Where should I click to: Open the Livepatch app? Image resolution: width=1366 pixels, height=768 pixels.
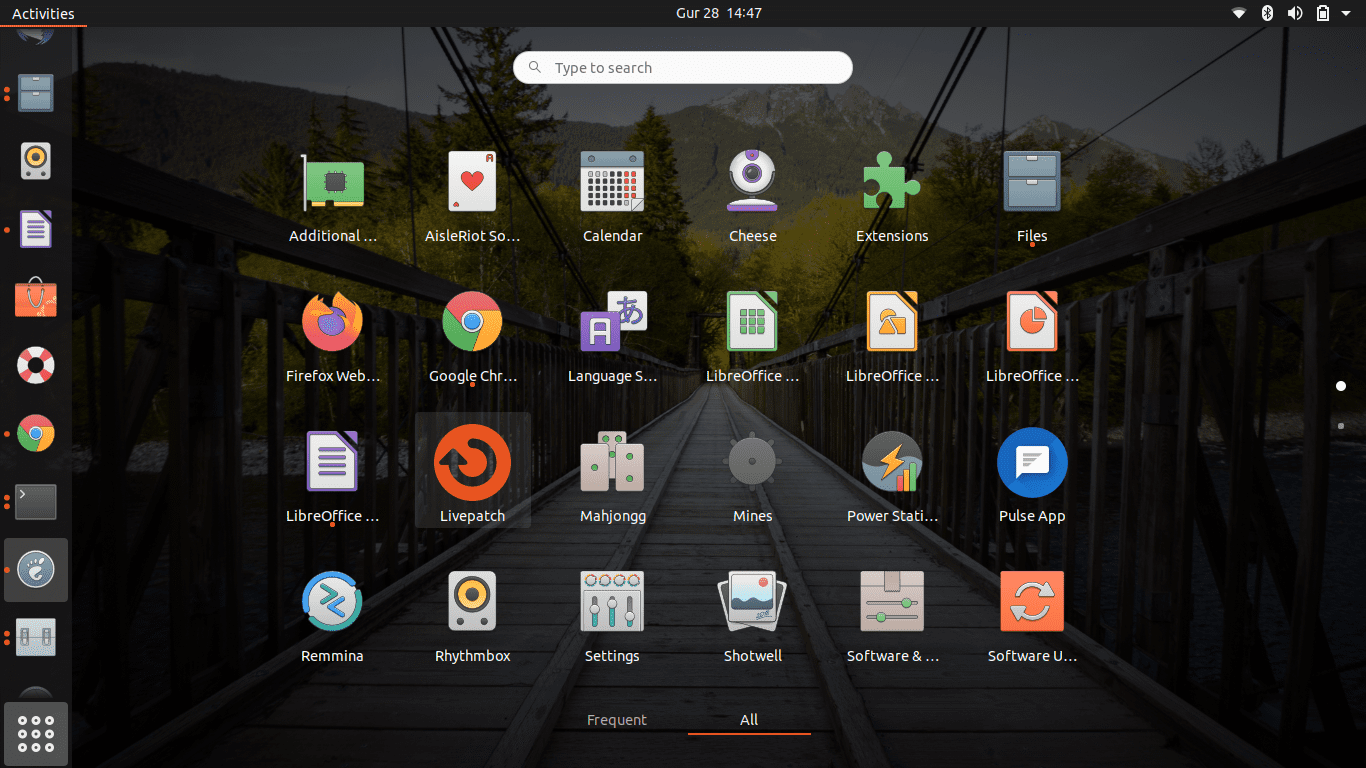click(472, 470)
